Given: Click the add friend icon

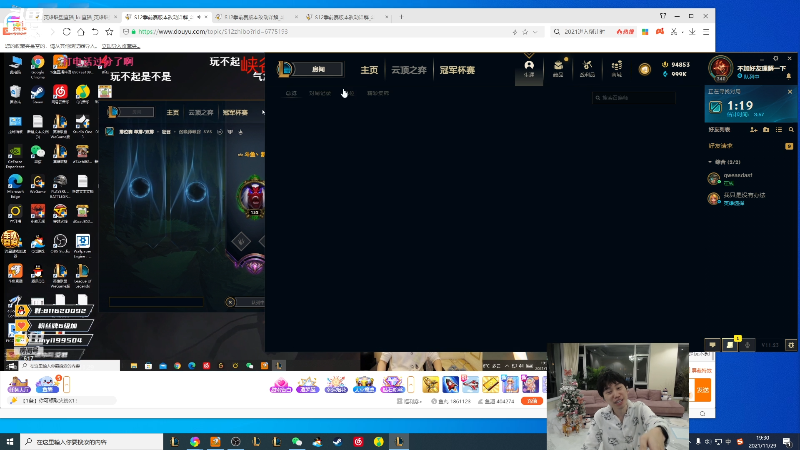Looking at the screenshot, I should tap(754, 130).
